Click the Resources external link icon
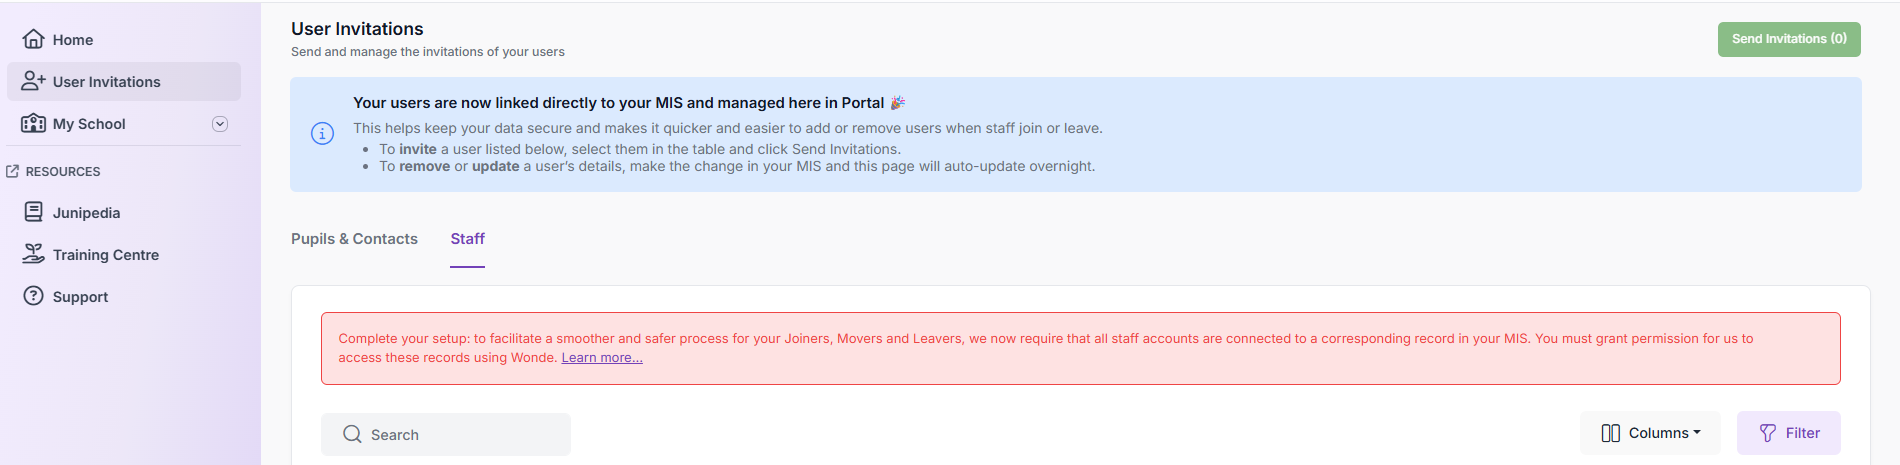Viewport: 1900px width, 465px height. point(13,171)
